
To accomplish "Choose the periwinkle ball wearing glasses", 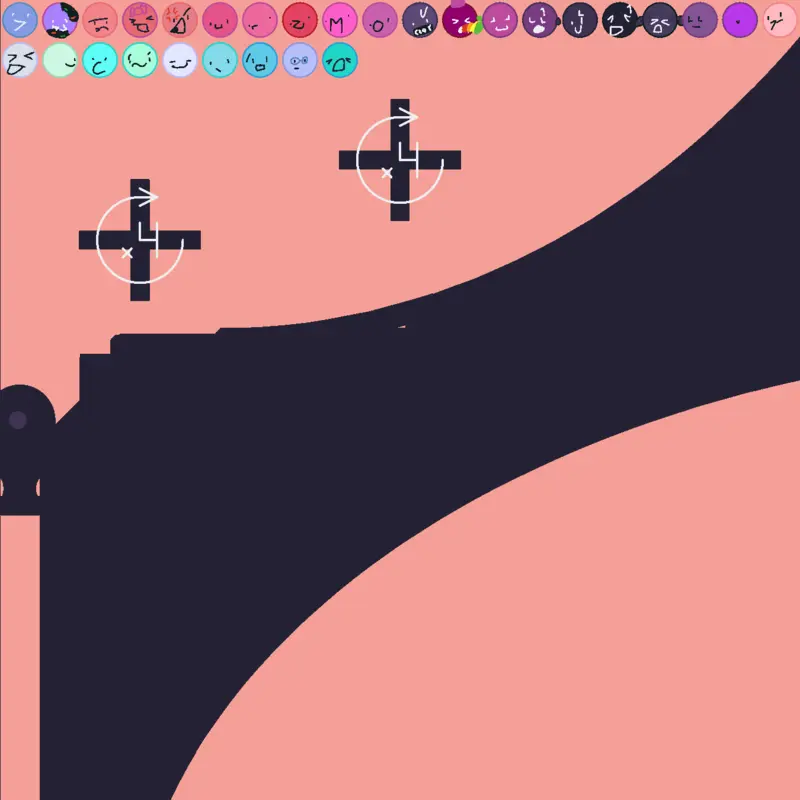I will click(300, 60).
